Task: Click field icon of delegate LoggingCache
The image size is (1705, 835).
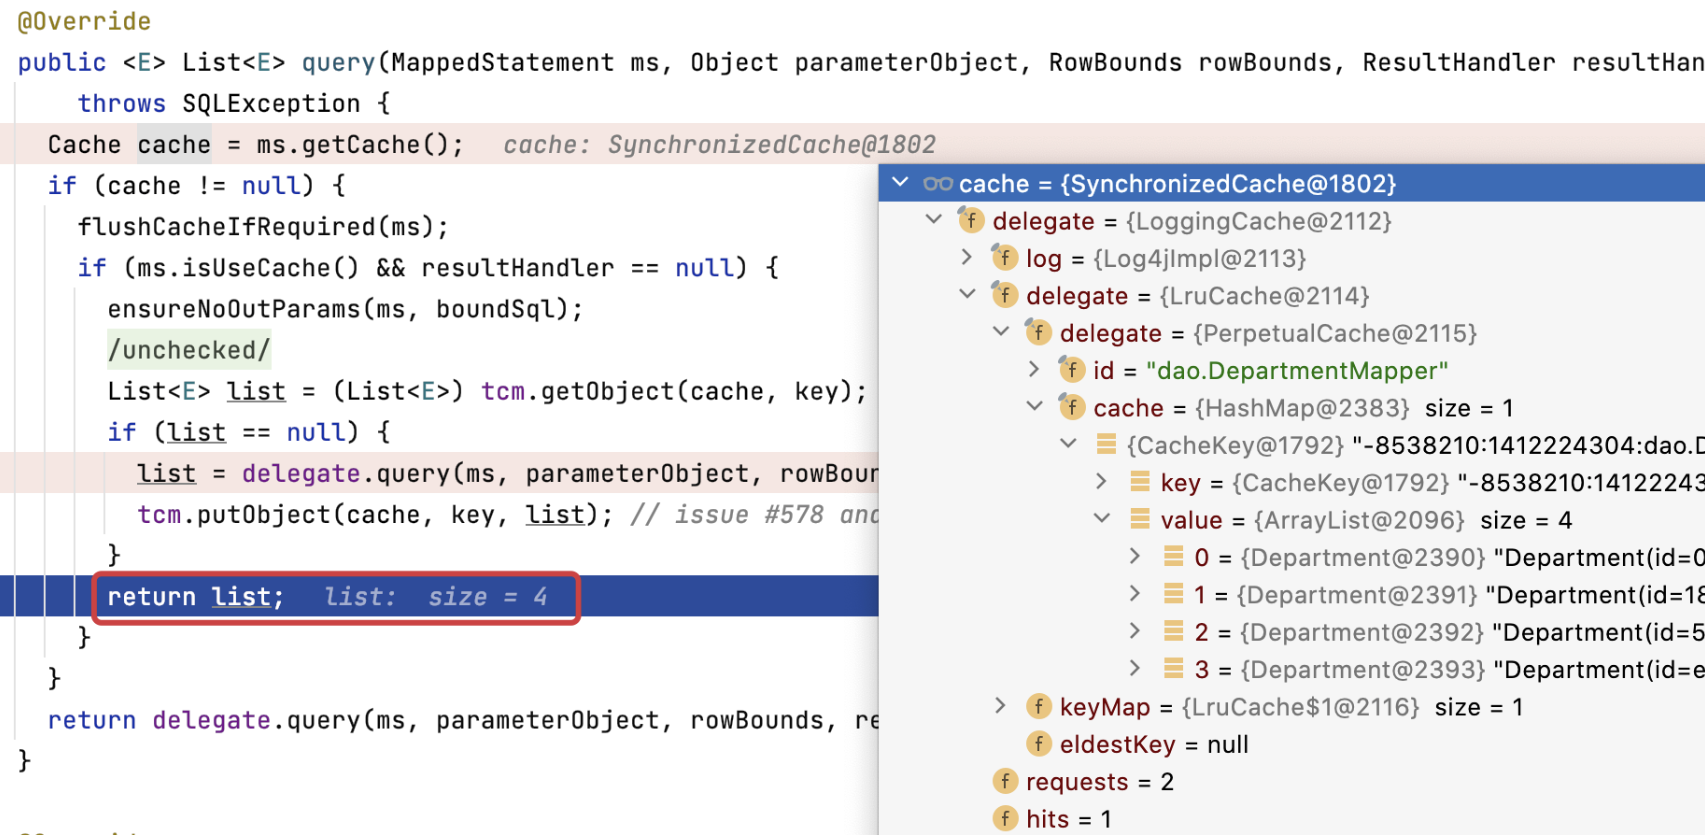Action: pos(971,220)
